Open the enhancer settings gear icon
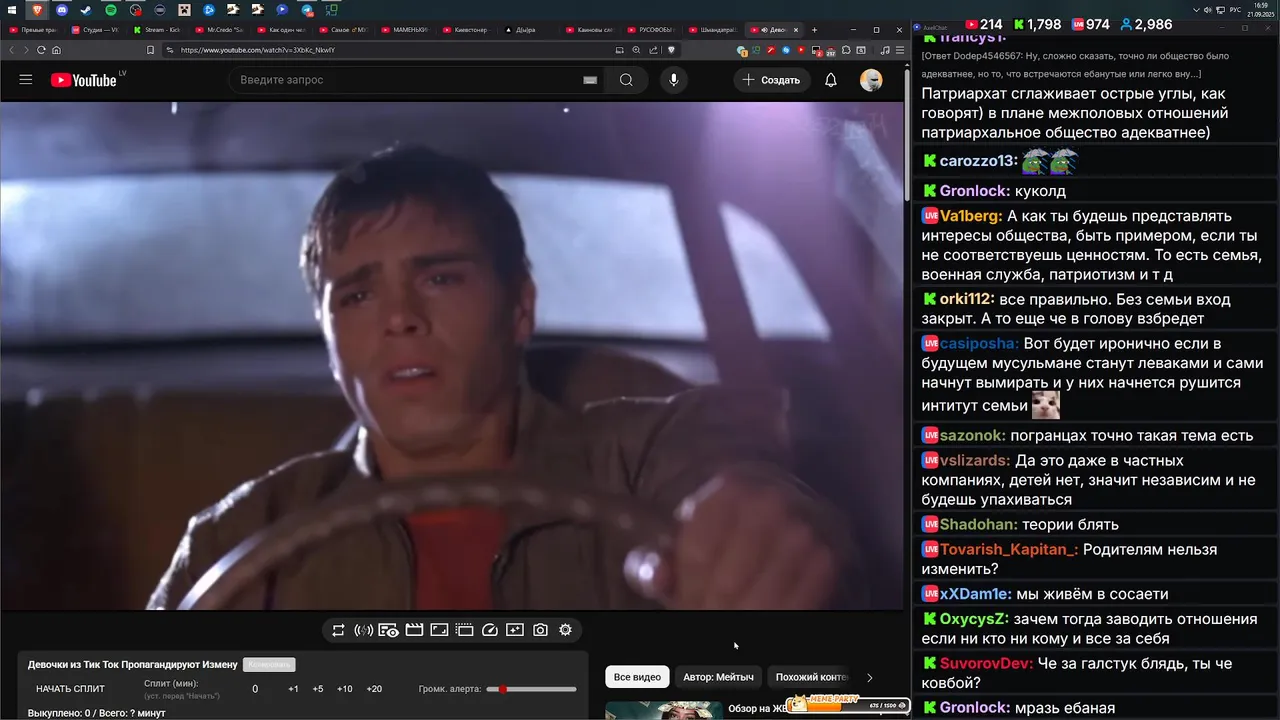1280x720 pixels. [565, 630]
